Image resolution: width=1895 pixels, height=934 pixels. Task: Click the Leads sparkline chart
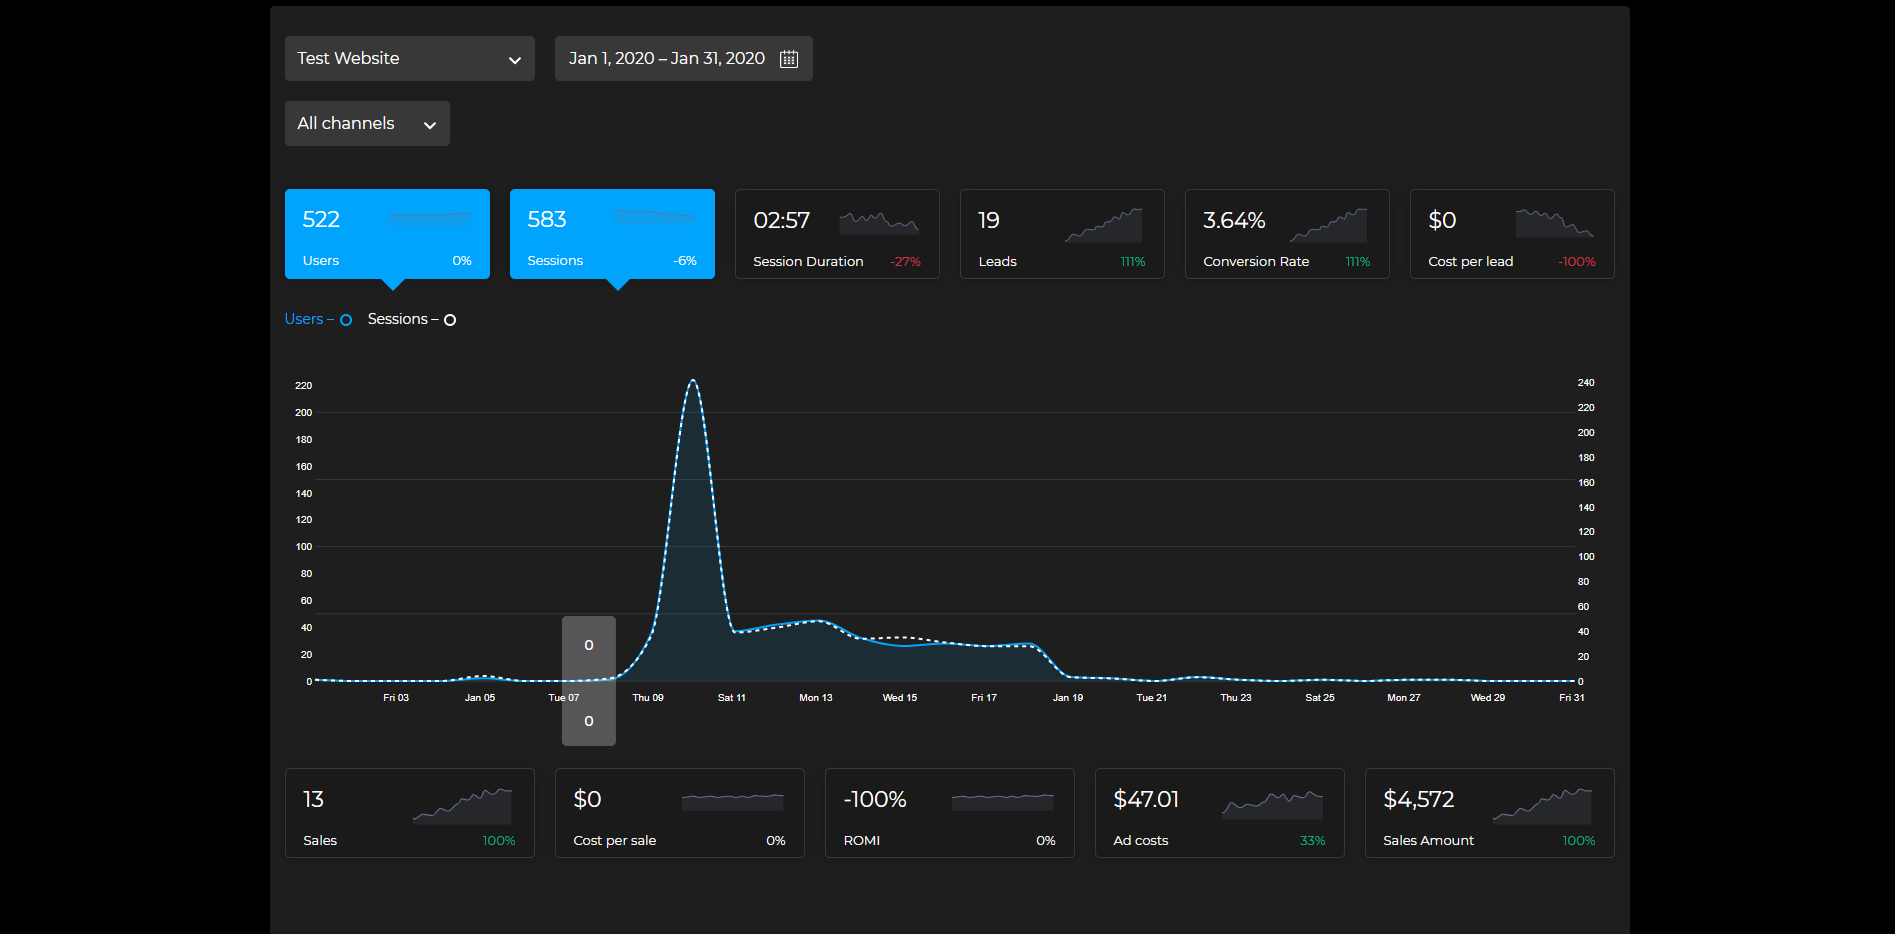(x=1103, y=225)
